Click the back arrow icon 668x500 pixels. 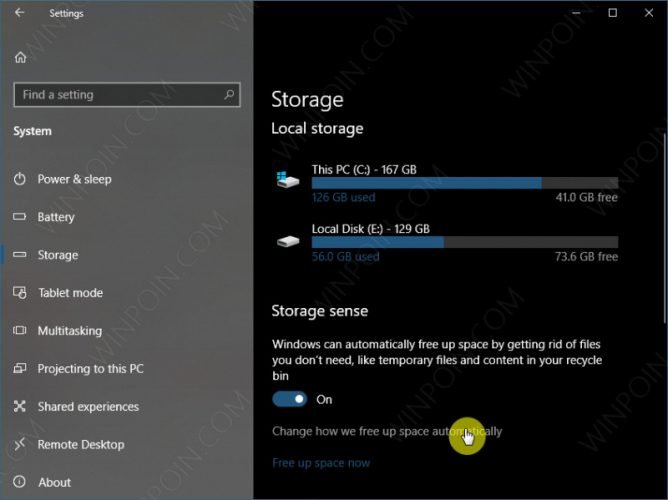20,13
